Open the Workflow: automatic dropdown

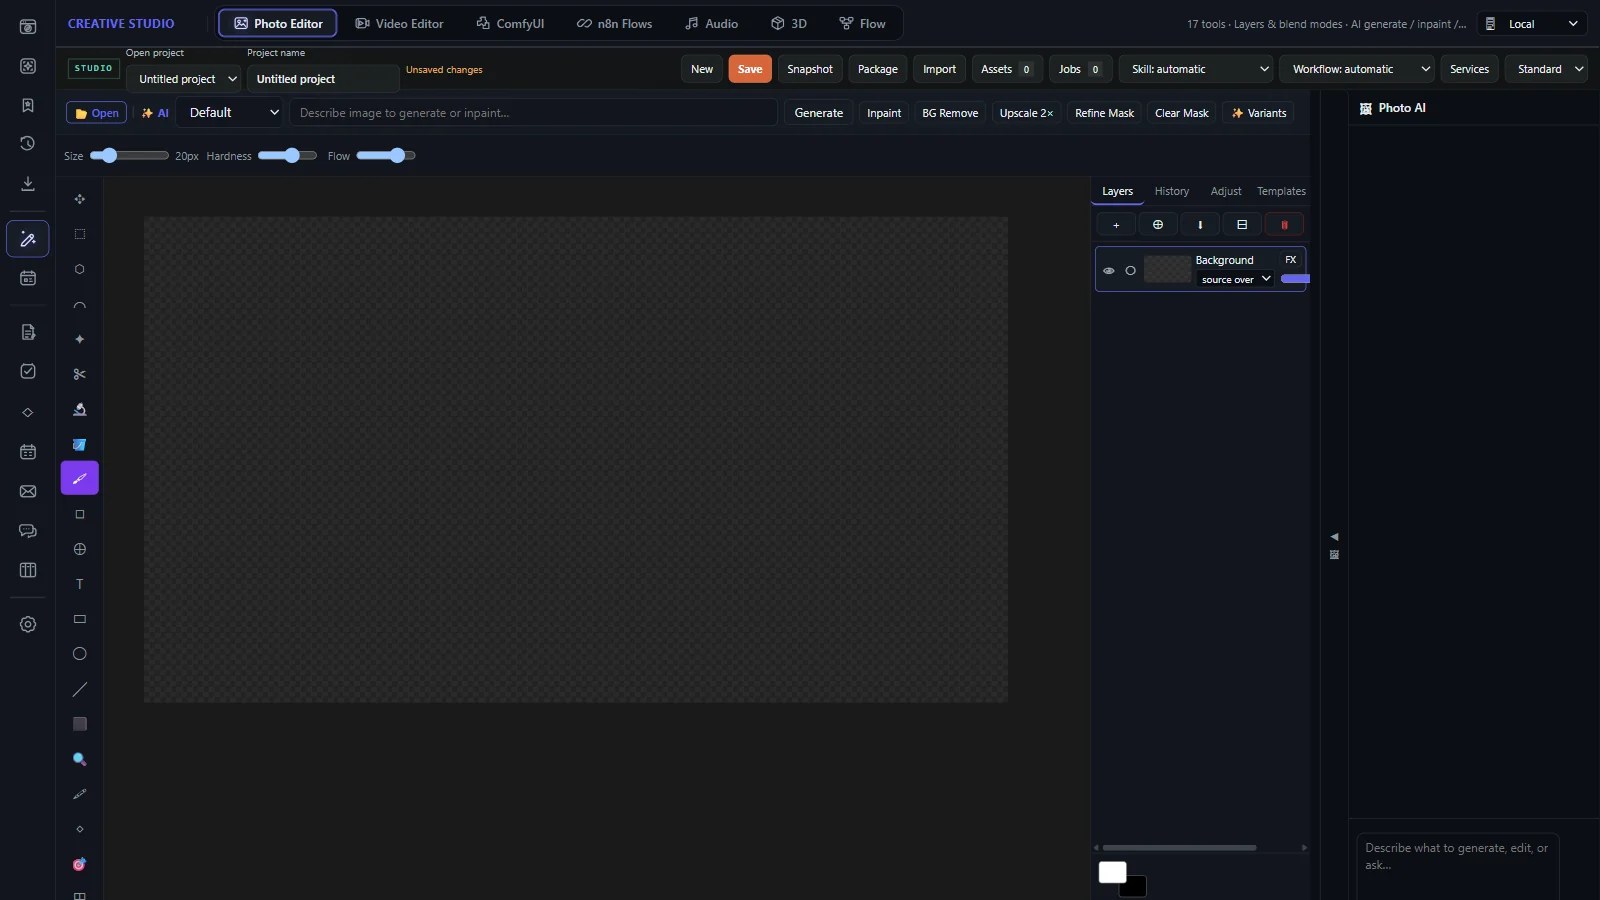[1359, 69]
